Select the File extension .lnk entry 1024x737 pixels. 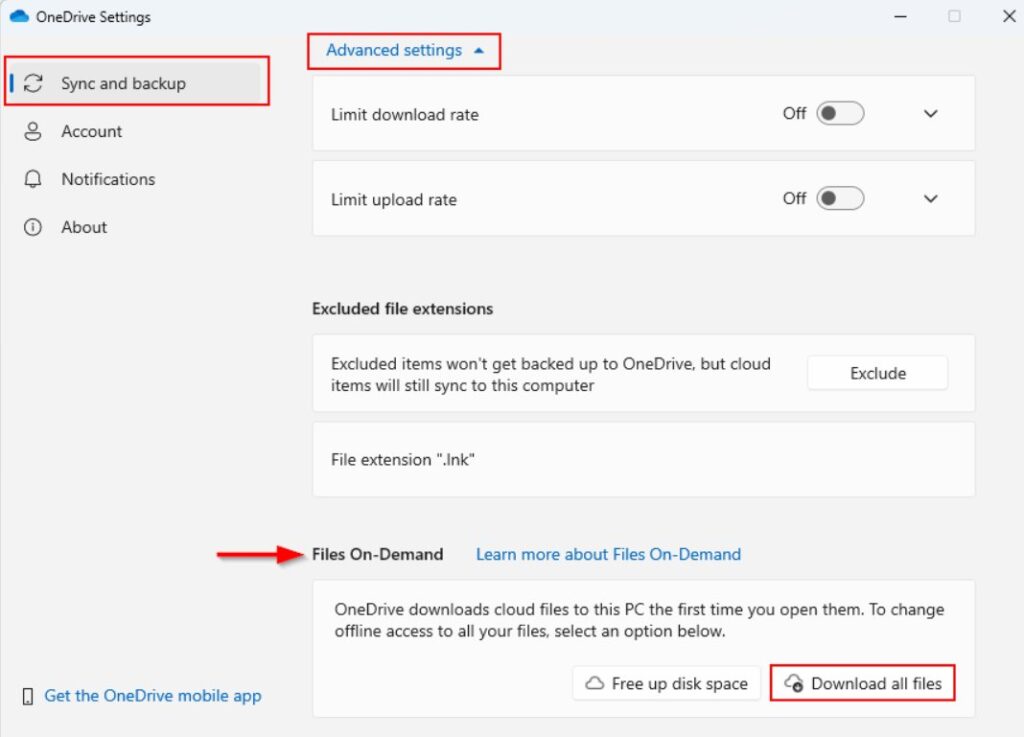point(401,459)
